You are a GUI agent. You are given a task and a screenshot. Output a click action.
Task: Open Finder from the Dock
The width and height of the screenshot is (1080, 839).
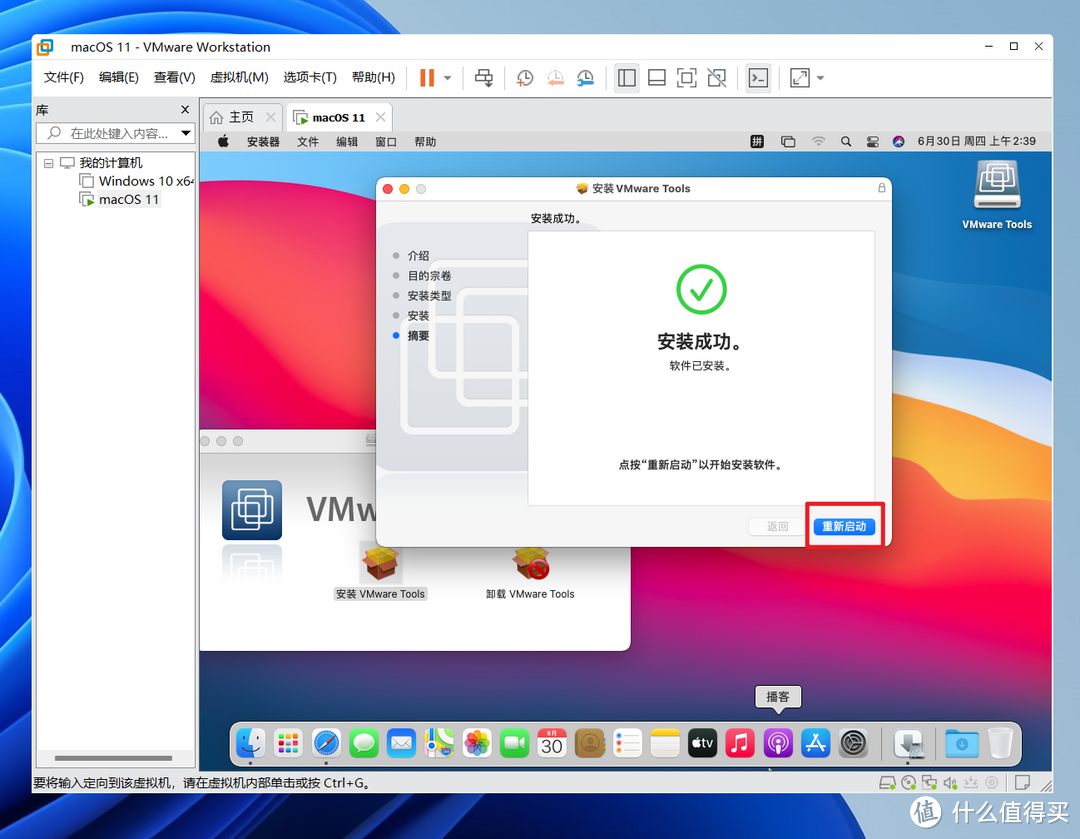250,744
